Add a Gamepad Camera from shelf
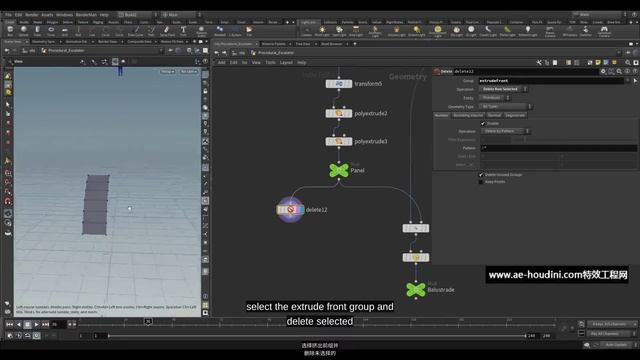Viewport: 640px width, 360px height. 604,31
